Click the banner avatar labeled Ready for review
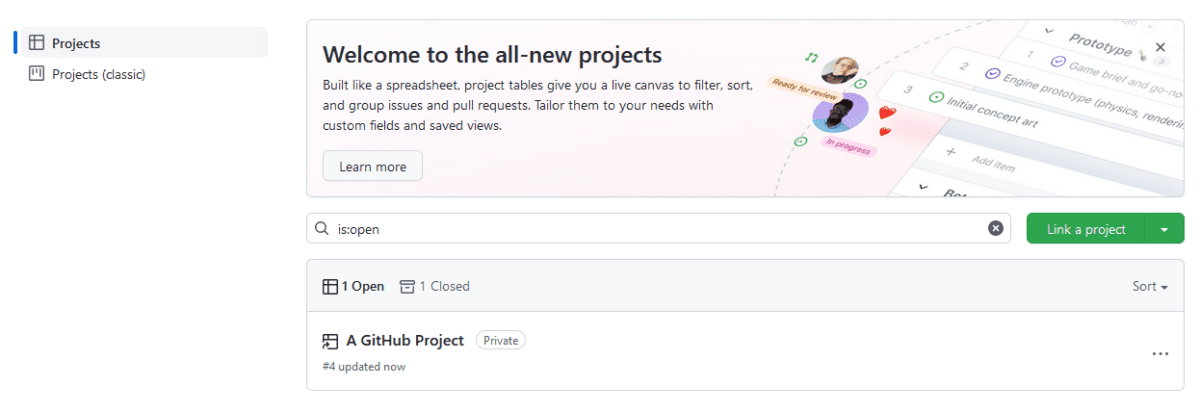1200x411 pixels. click(x=840, y=71)
